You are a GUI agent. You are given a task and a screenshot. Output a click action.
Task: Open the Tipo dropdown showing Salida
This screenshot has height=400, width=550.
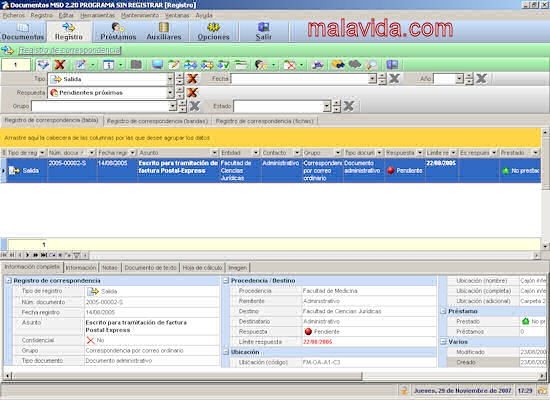click(x=170, y=79)
